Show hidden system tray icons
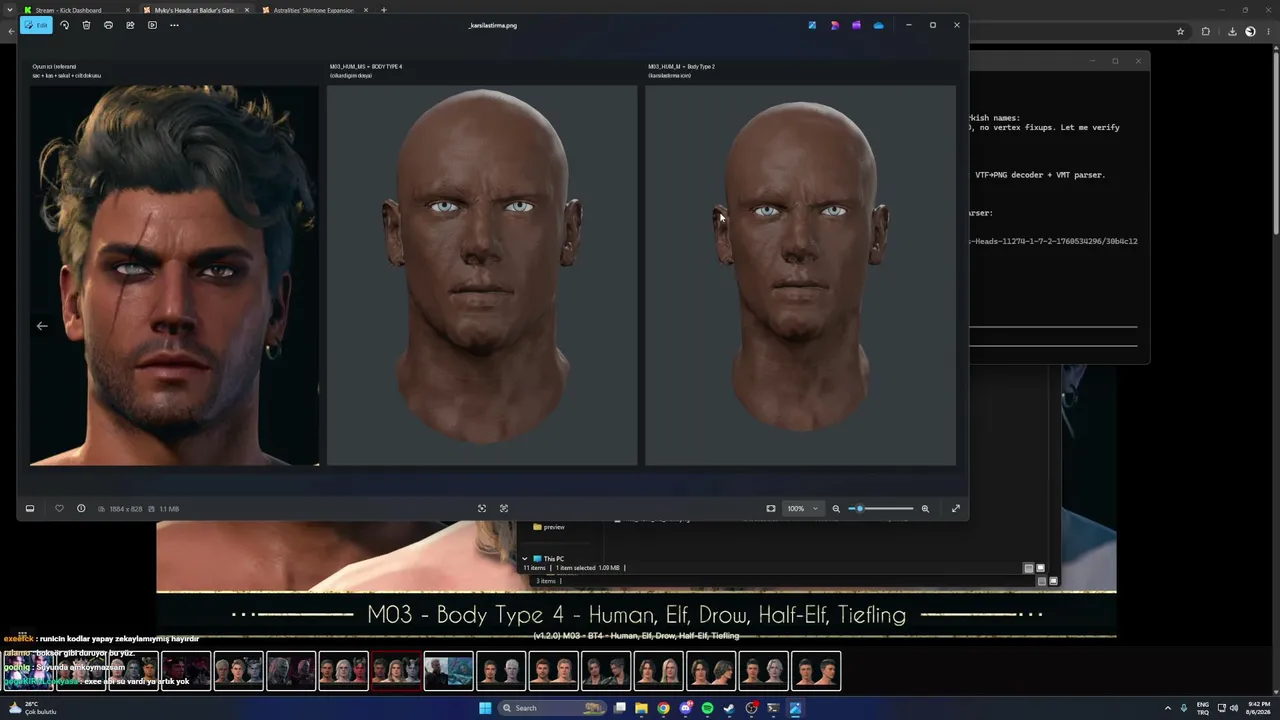 (1168, 708)
